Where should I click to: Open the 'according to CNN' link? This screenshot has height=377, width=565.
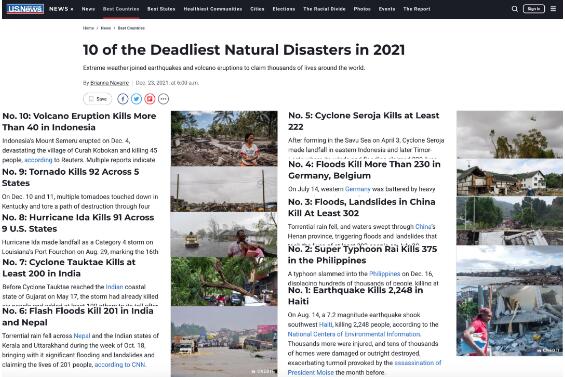coord(120,365)
